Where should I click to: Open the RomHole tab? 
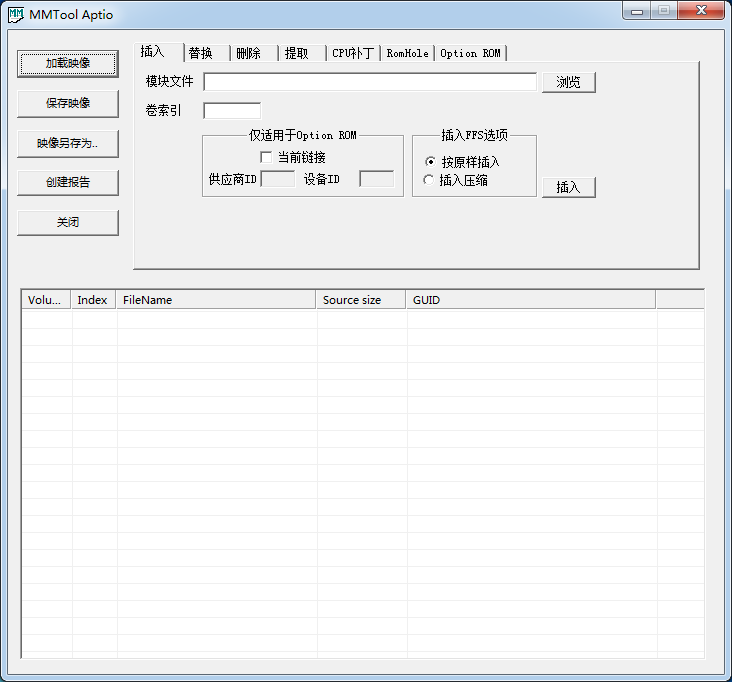click(x=408, y=53)
